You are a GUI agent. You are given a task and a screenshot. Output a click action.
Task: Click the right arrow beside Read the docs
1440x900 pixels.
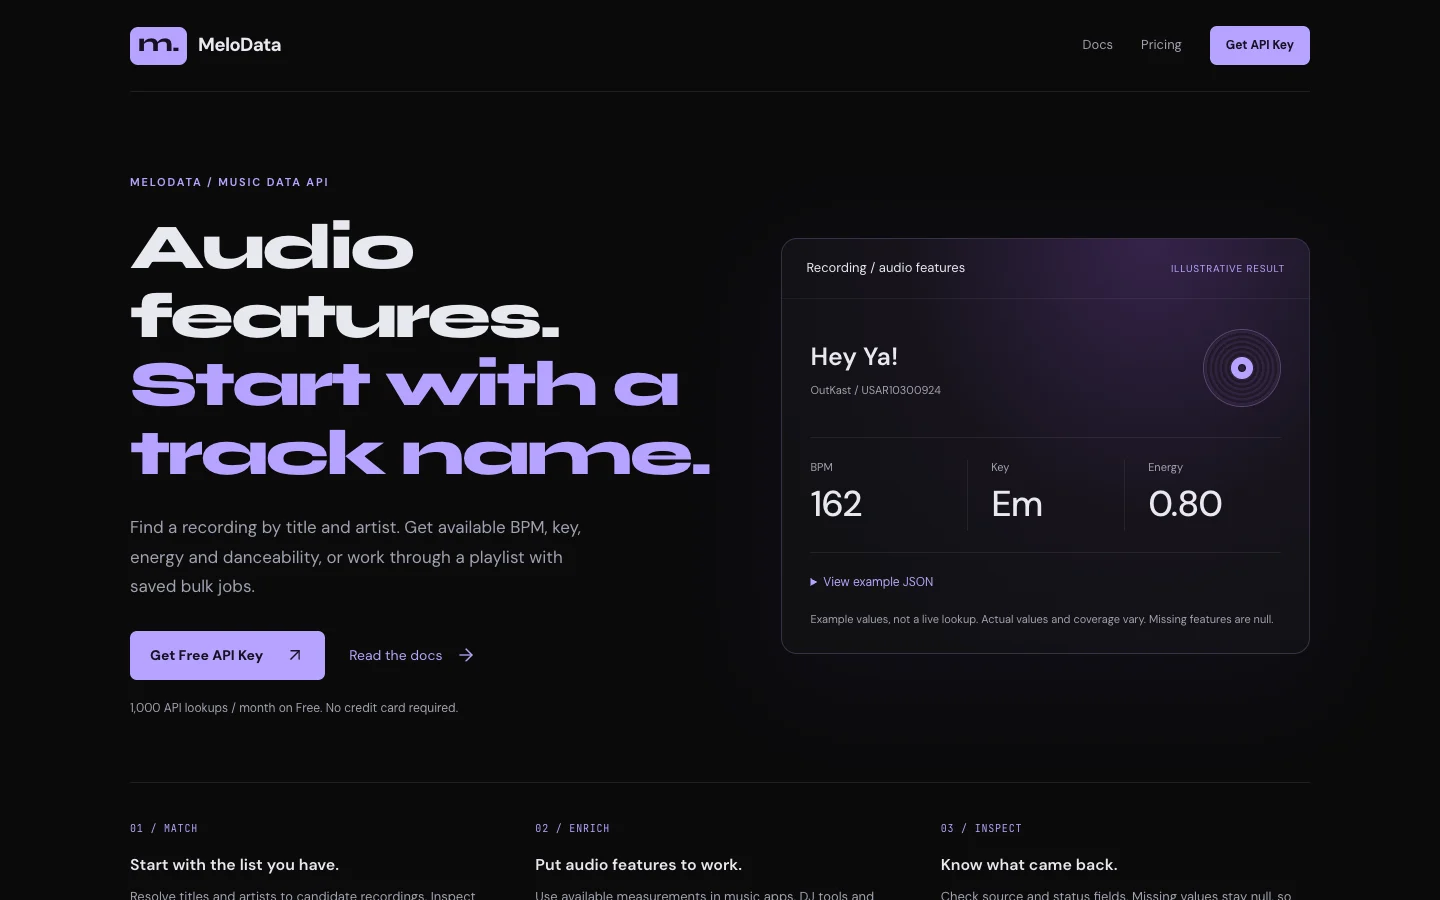(x=466, y=655)
